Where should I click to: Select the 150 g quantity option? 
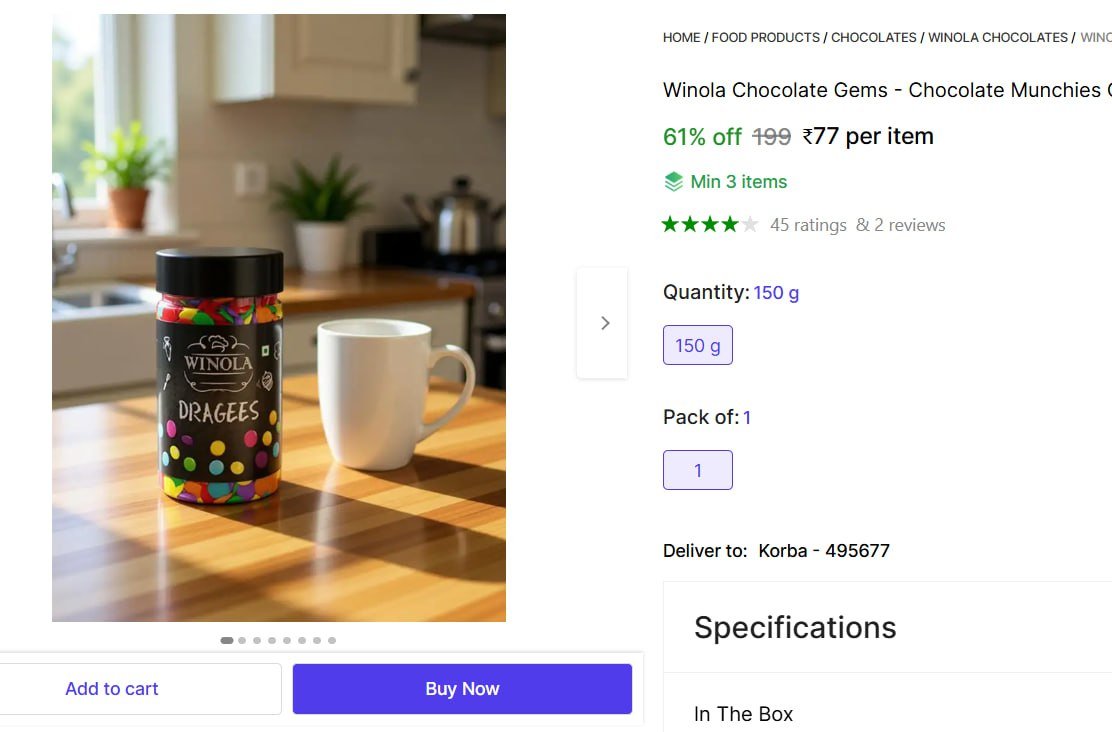point(697,344)
